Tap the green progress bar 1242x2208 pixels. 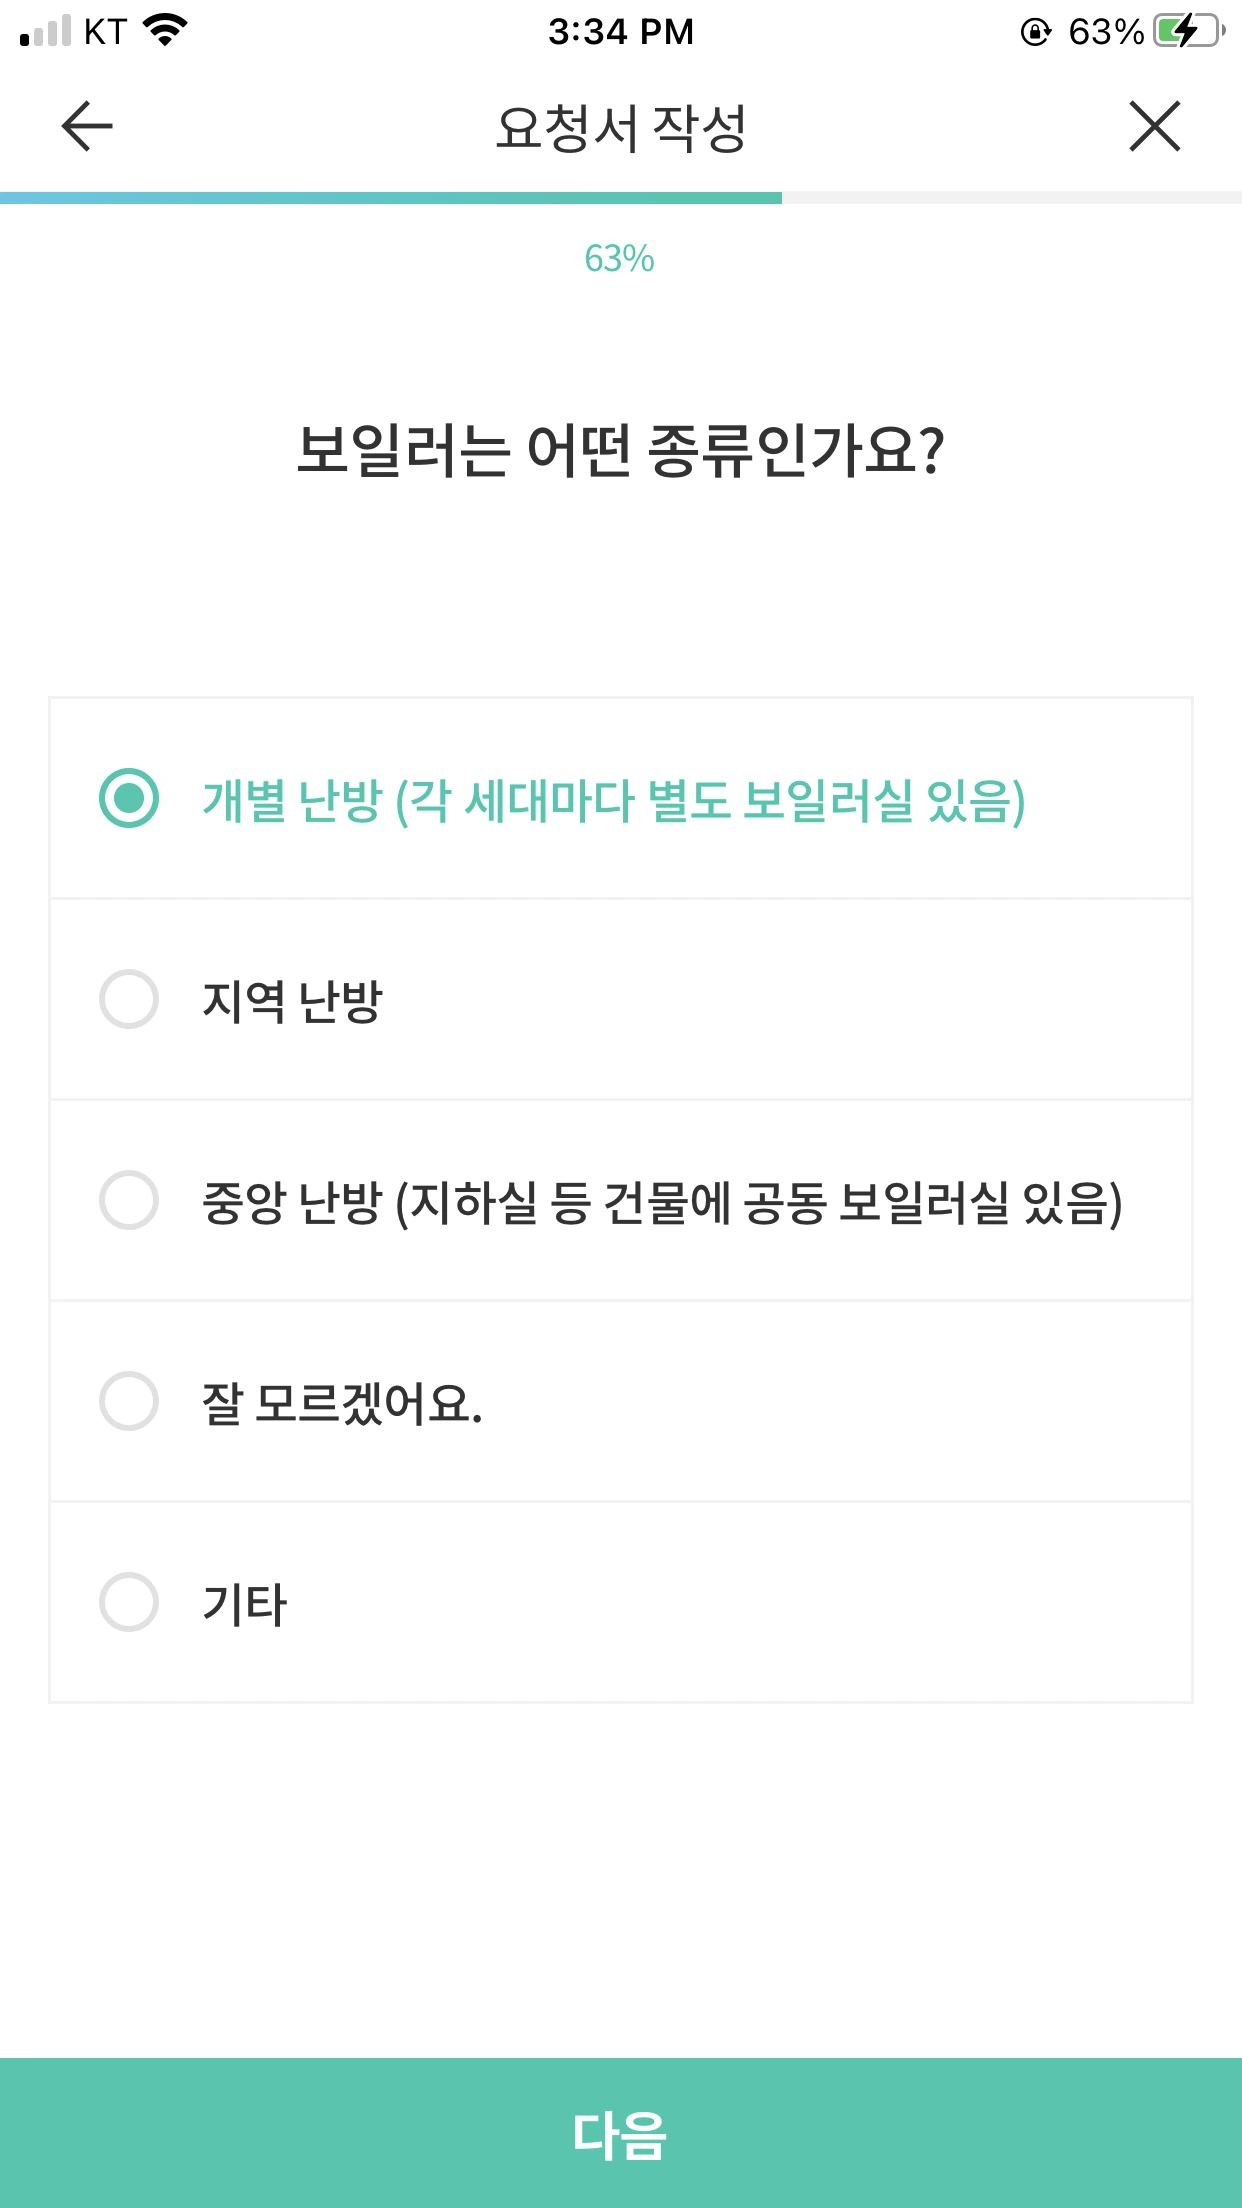pyautogui.click(x=391, y=198)
